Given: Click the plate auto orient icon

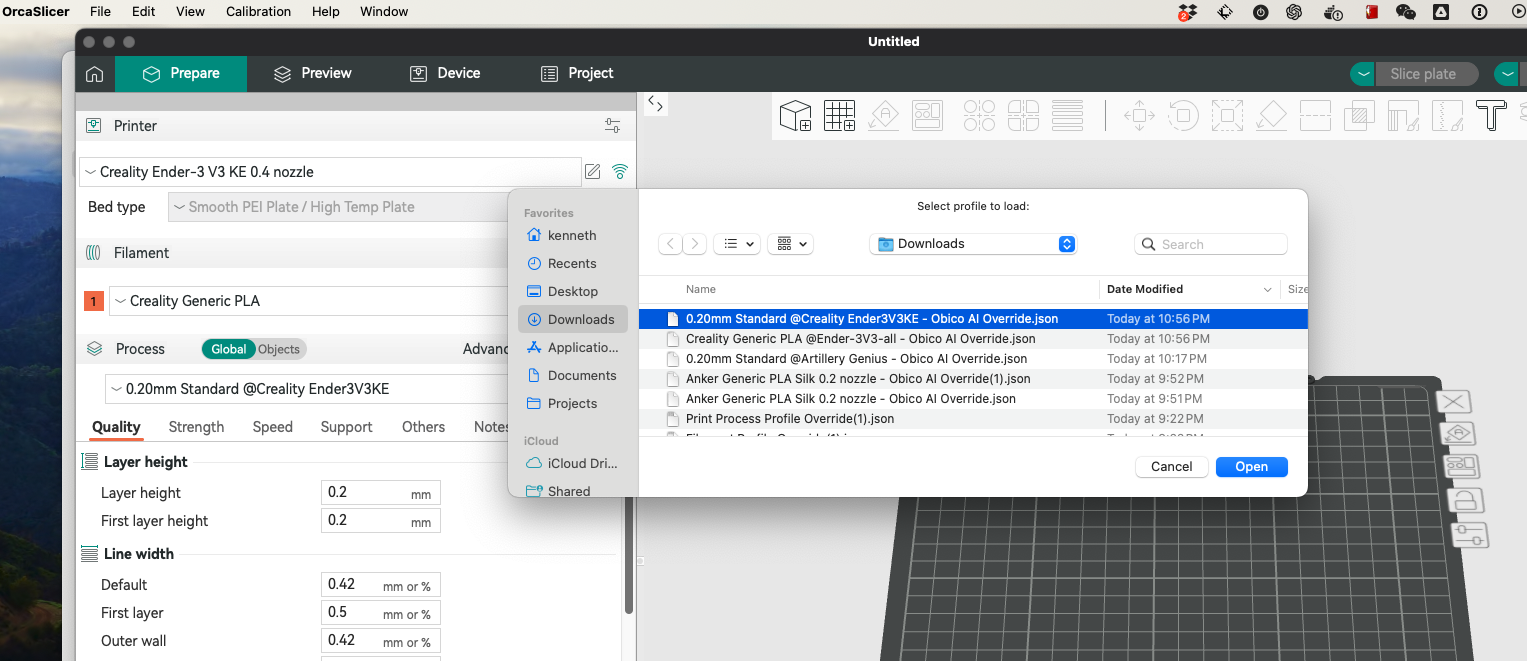Looking at the screenshot, I should point(1459,434).
